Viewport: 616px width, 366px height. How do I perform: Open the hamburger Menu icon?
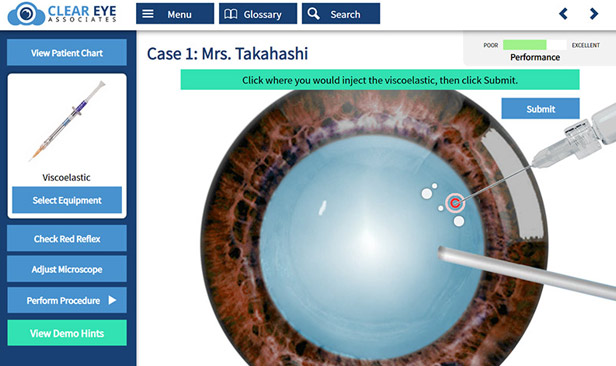pos(148,14)
